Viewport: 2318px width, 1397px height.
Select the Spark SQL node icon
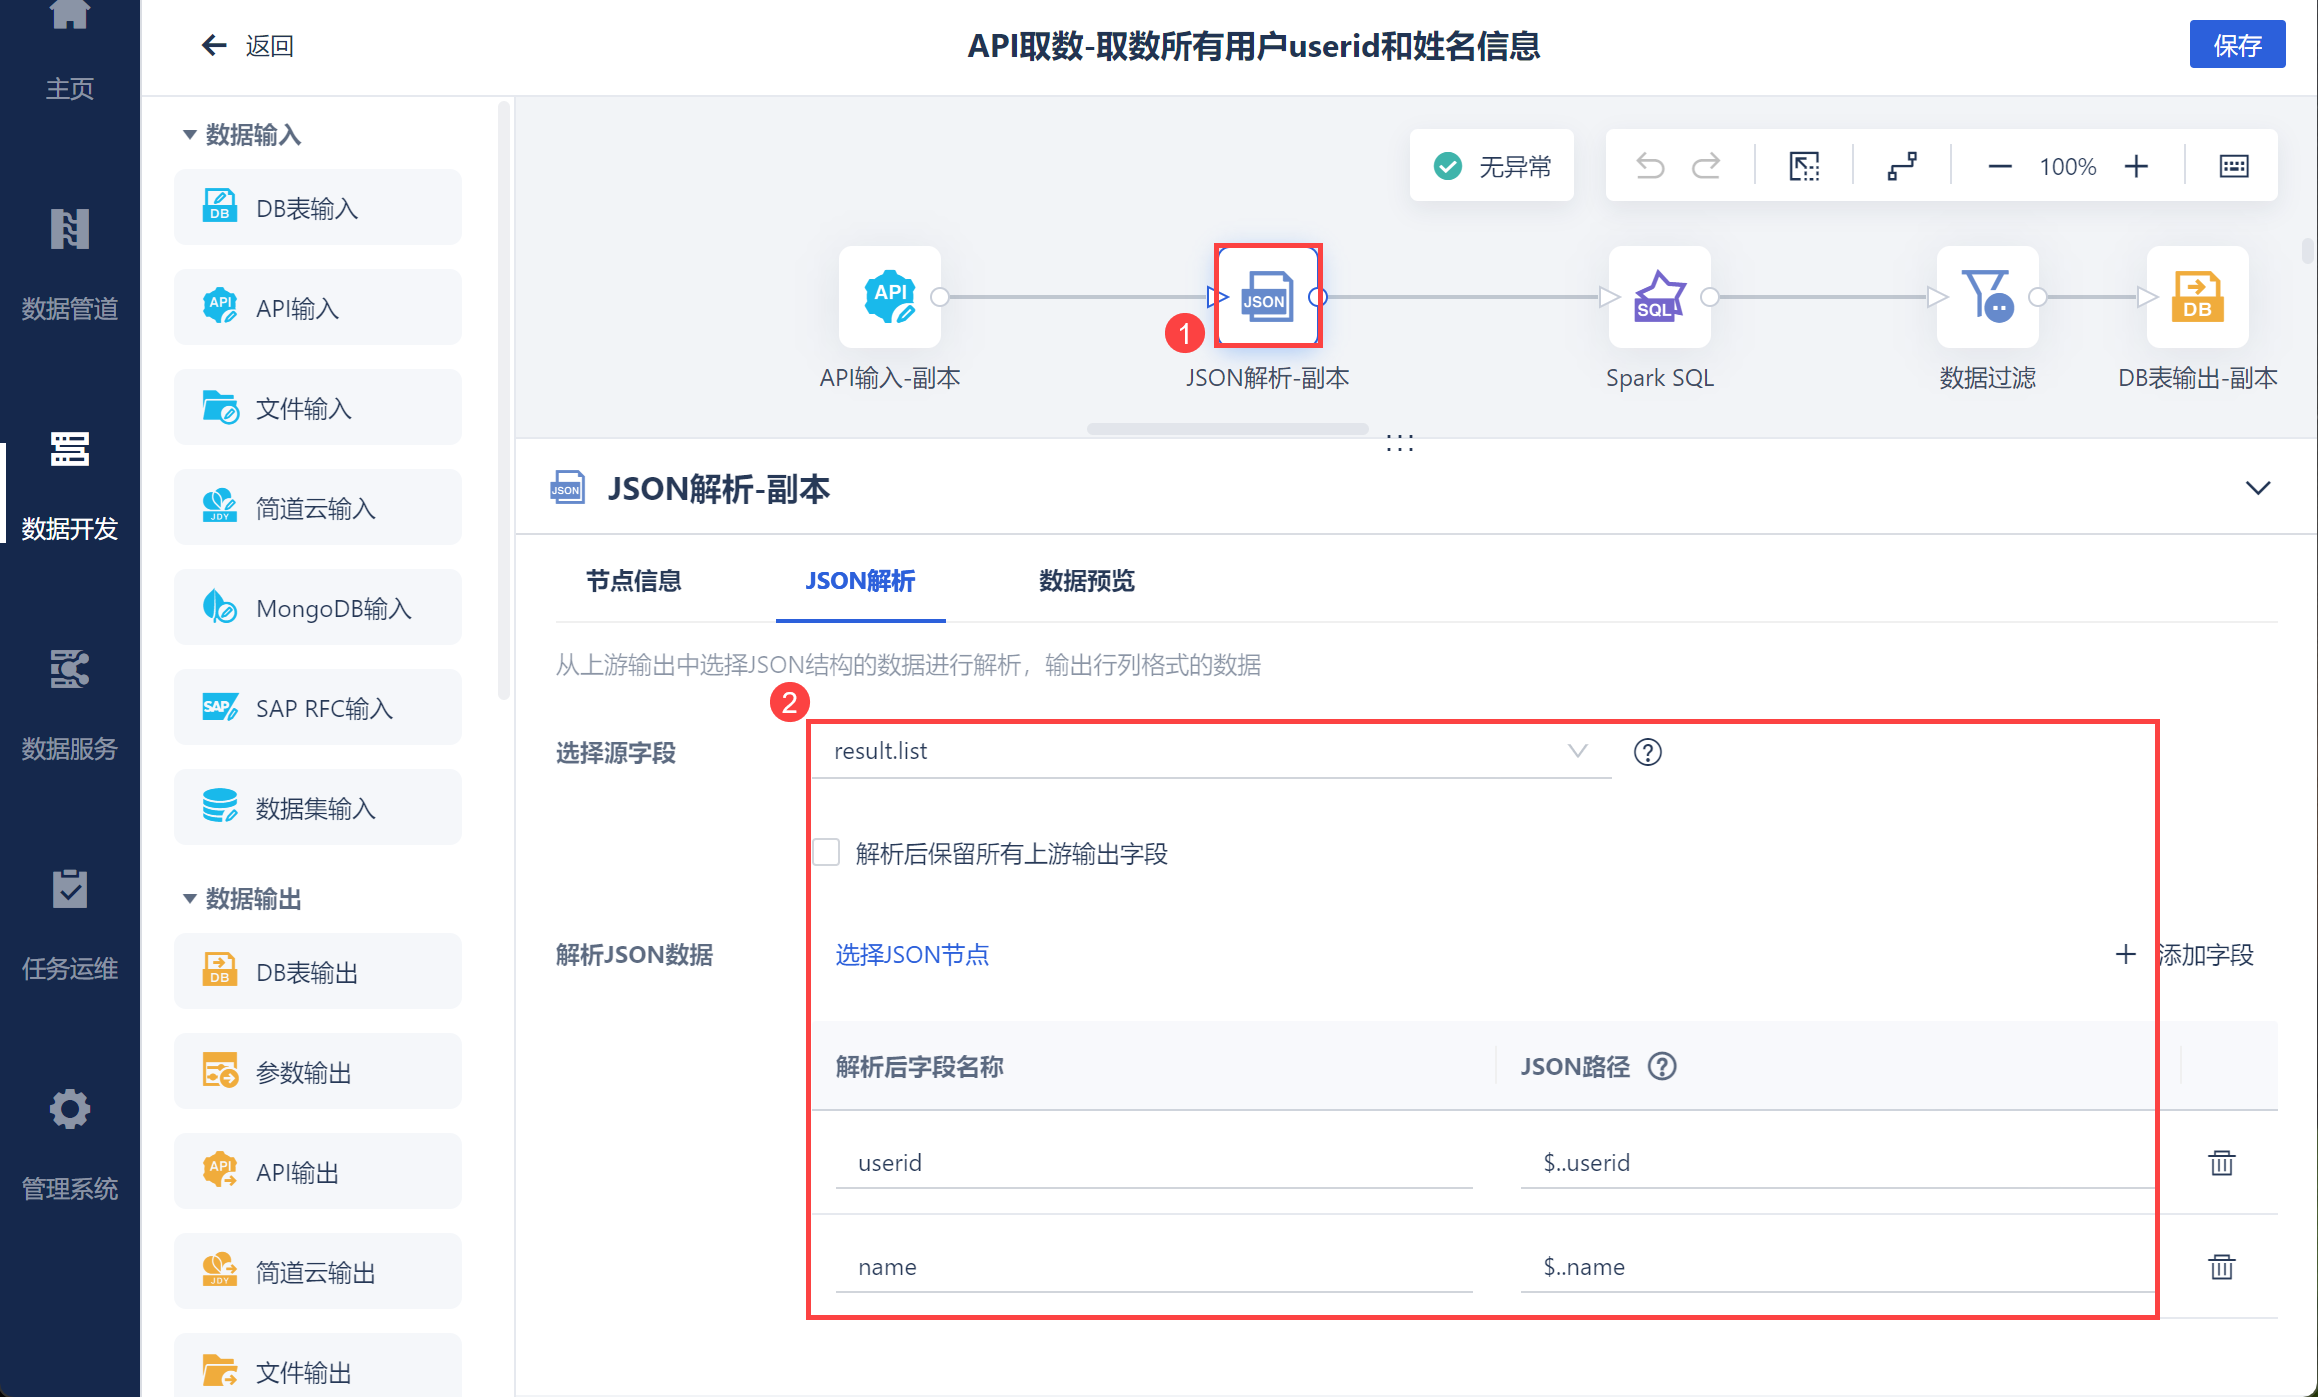pos(1659,297)
